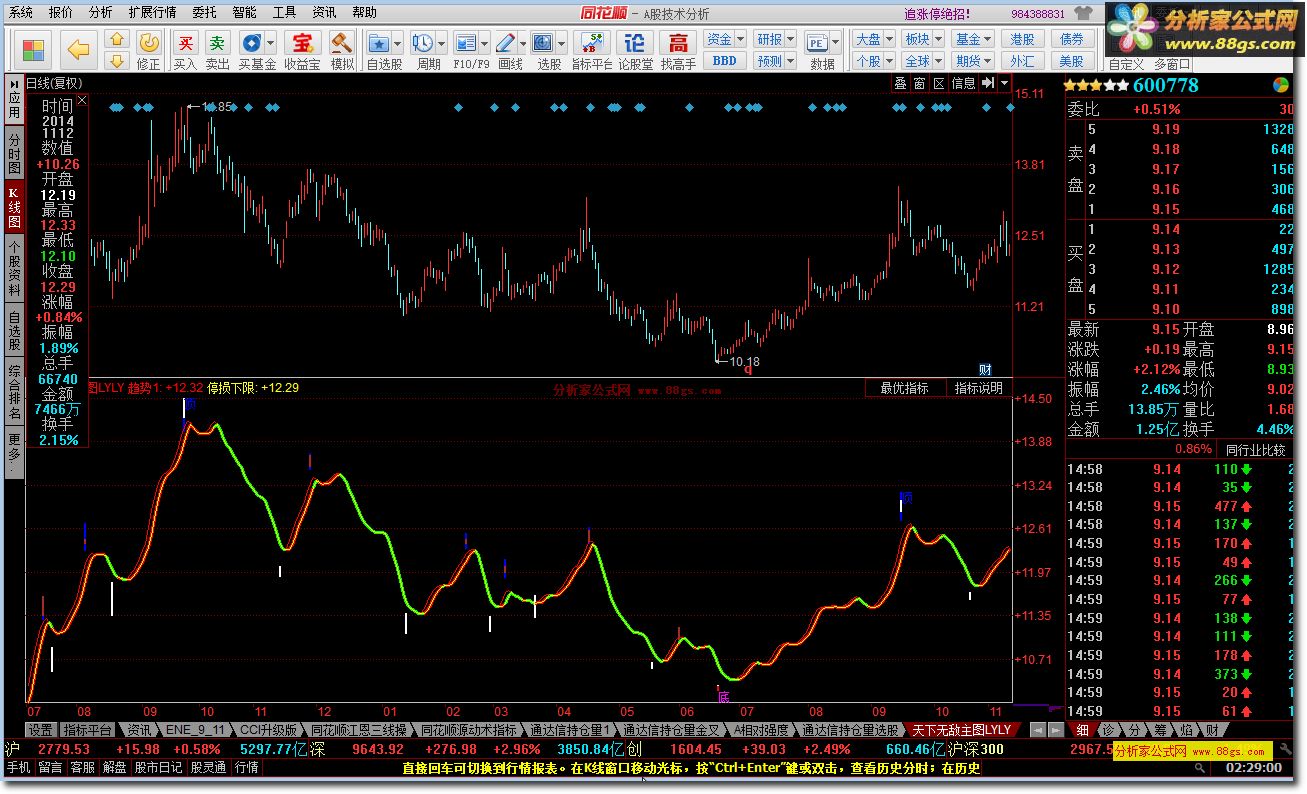Open sidebar tab 分时图
The height and width of the screenshot is (794, 1307).
[x=14, y=154]
